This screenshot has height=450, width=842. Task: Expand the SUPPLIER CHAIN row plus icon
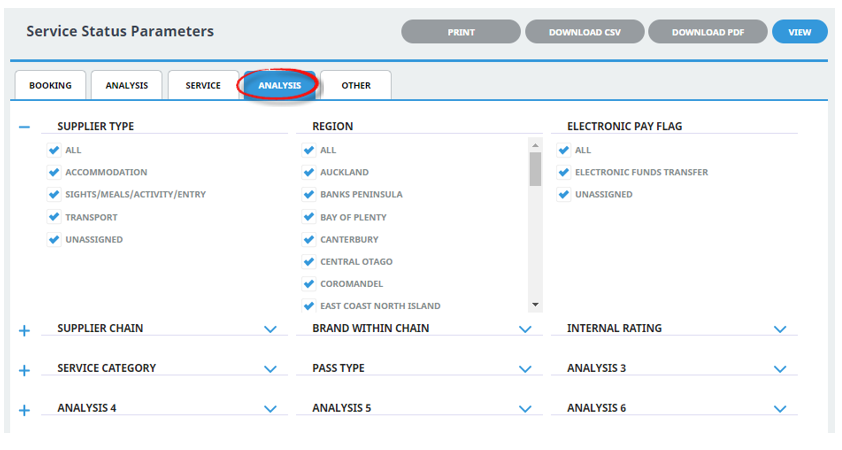24,331
